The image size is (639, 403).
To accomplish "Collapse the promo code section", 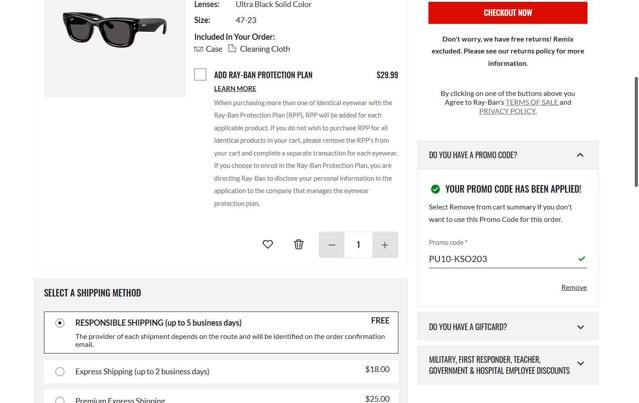I will pos(580,155).
